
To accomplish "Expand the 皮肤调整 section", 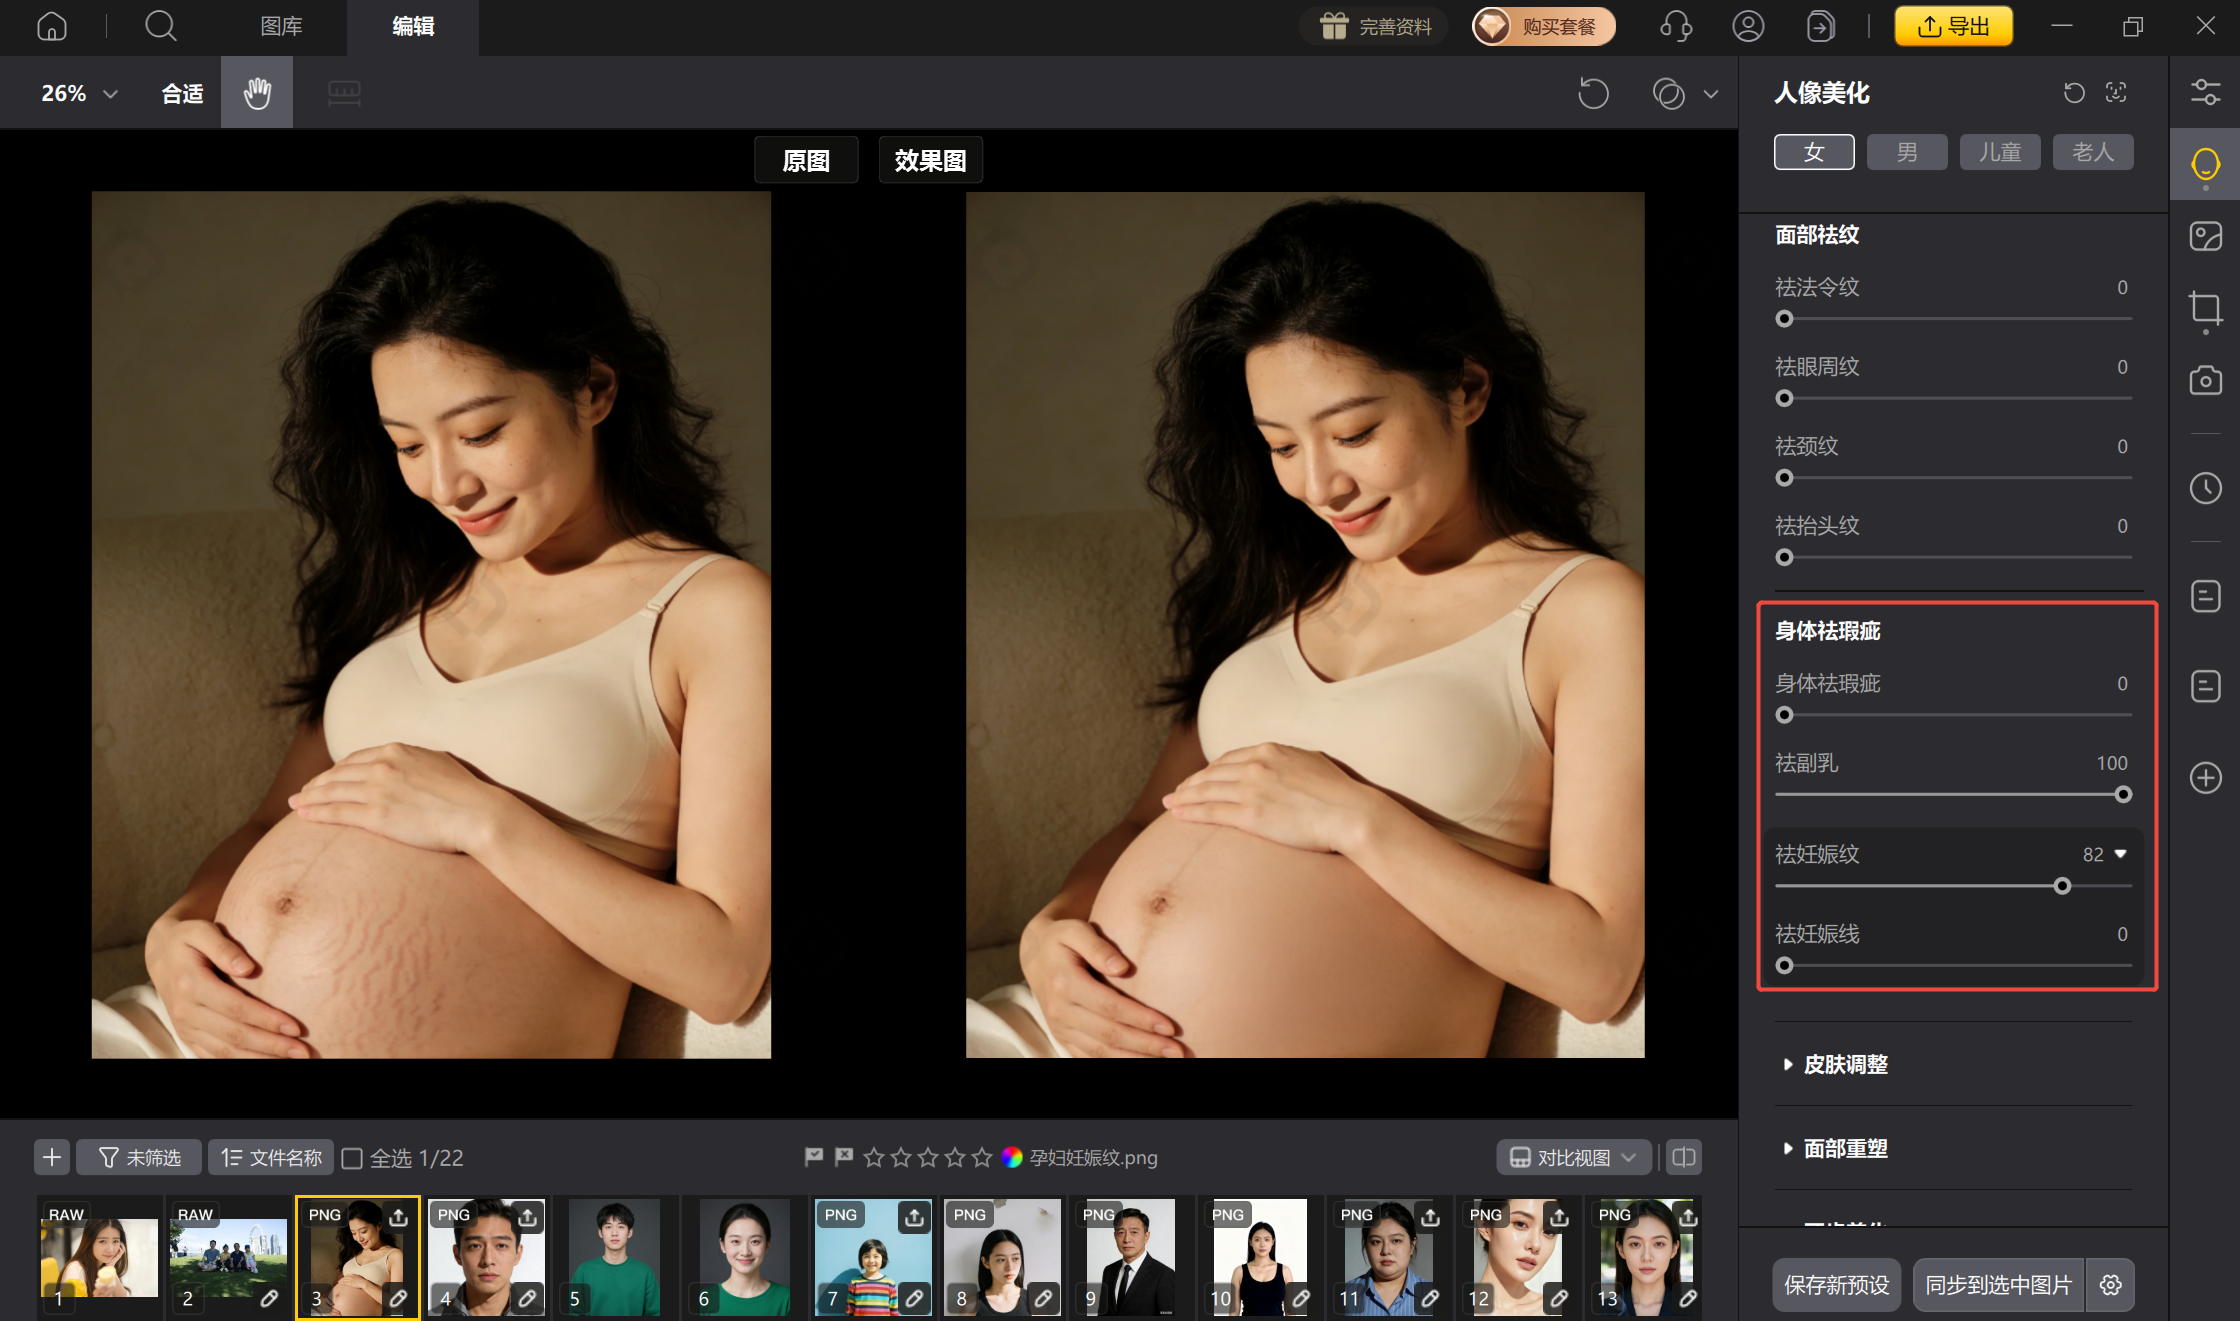I will tap(1845, 1064).
